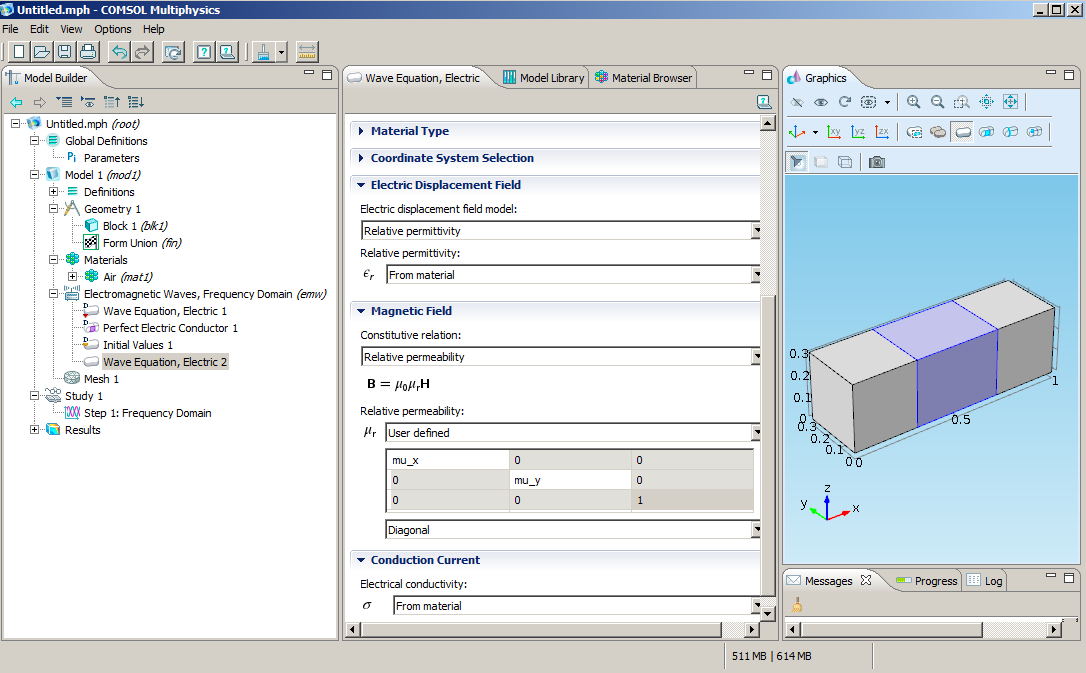The width and height of the screenshot is (1086, 673).
Task: Switch to the XY view in Graphics
Action: tap(834, 132)
